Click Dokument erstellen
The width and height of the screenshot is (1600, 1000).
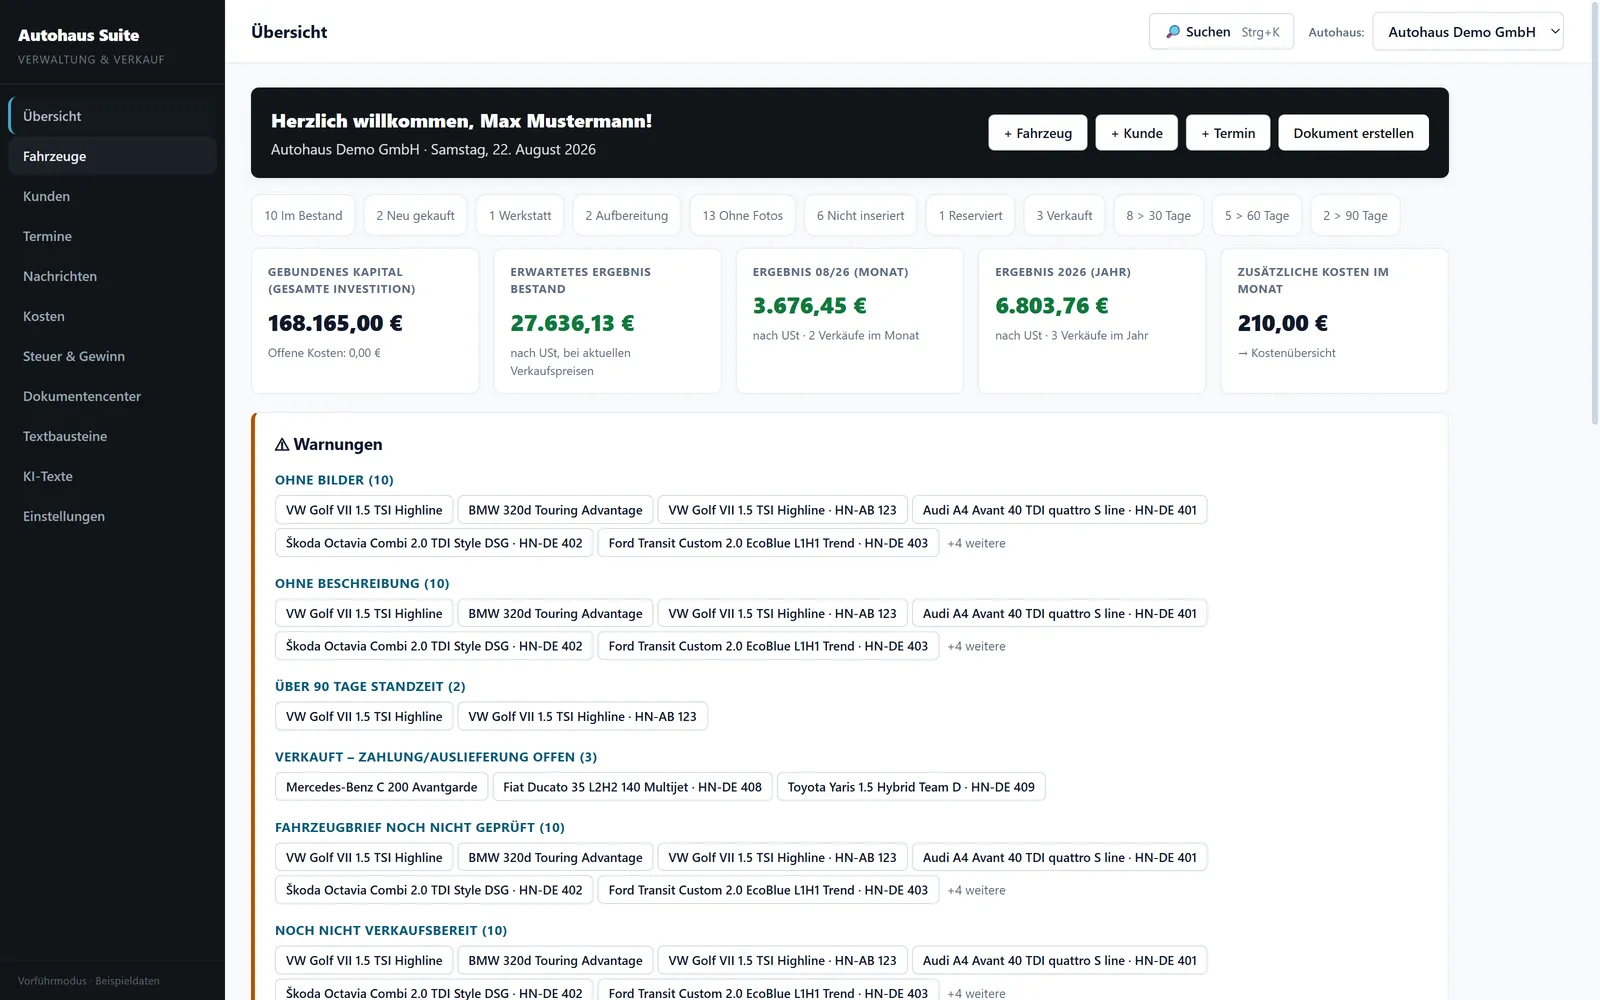pos(1353,133)
